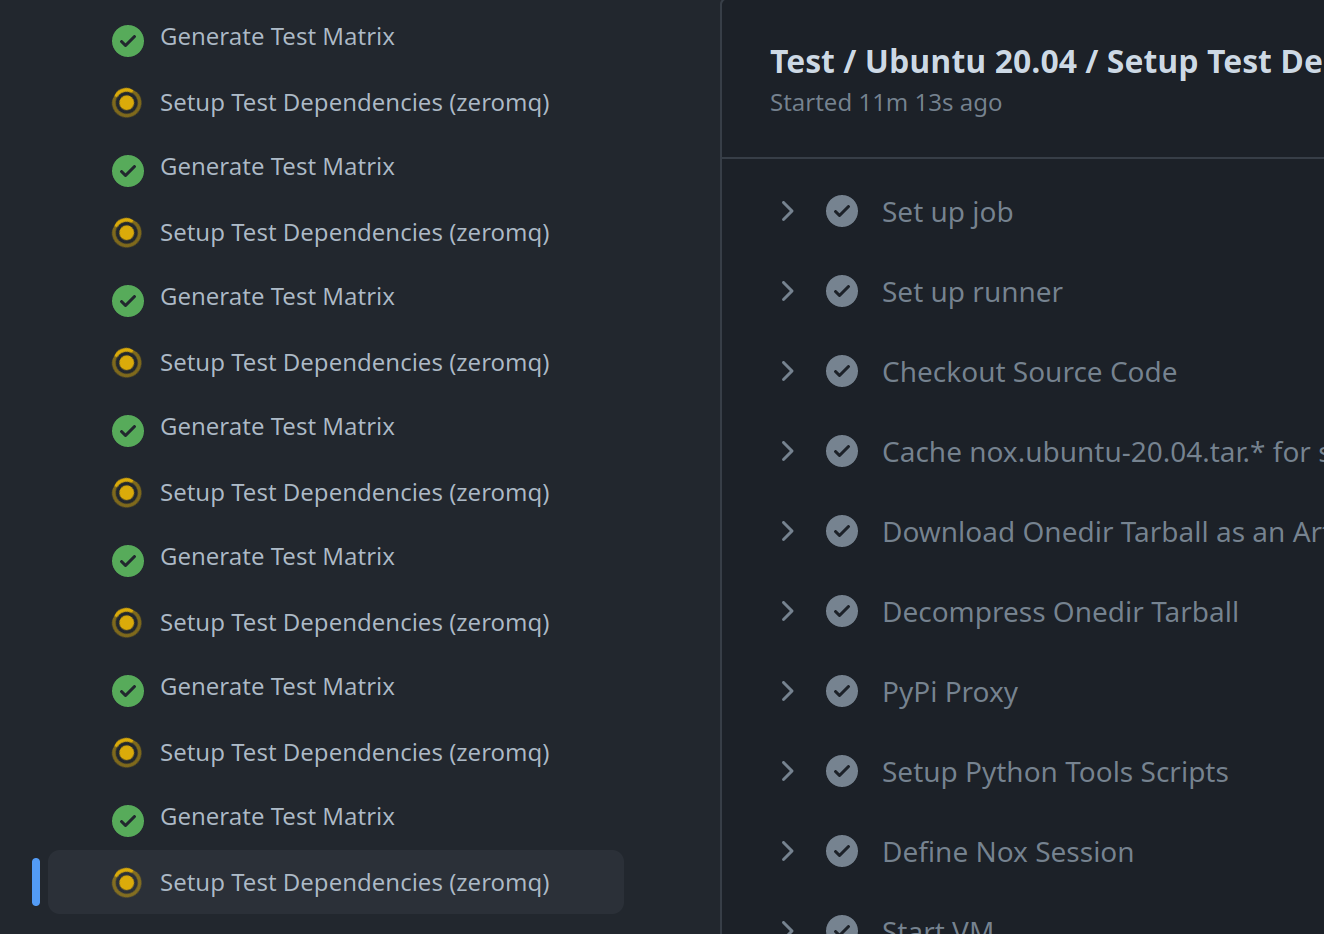
Task: Click the completed checkmark icon next to Set up job
Action: pos(841,211)
